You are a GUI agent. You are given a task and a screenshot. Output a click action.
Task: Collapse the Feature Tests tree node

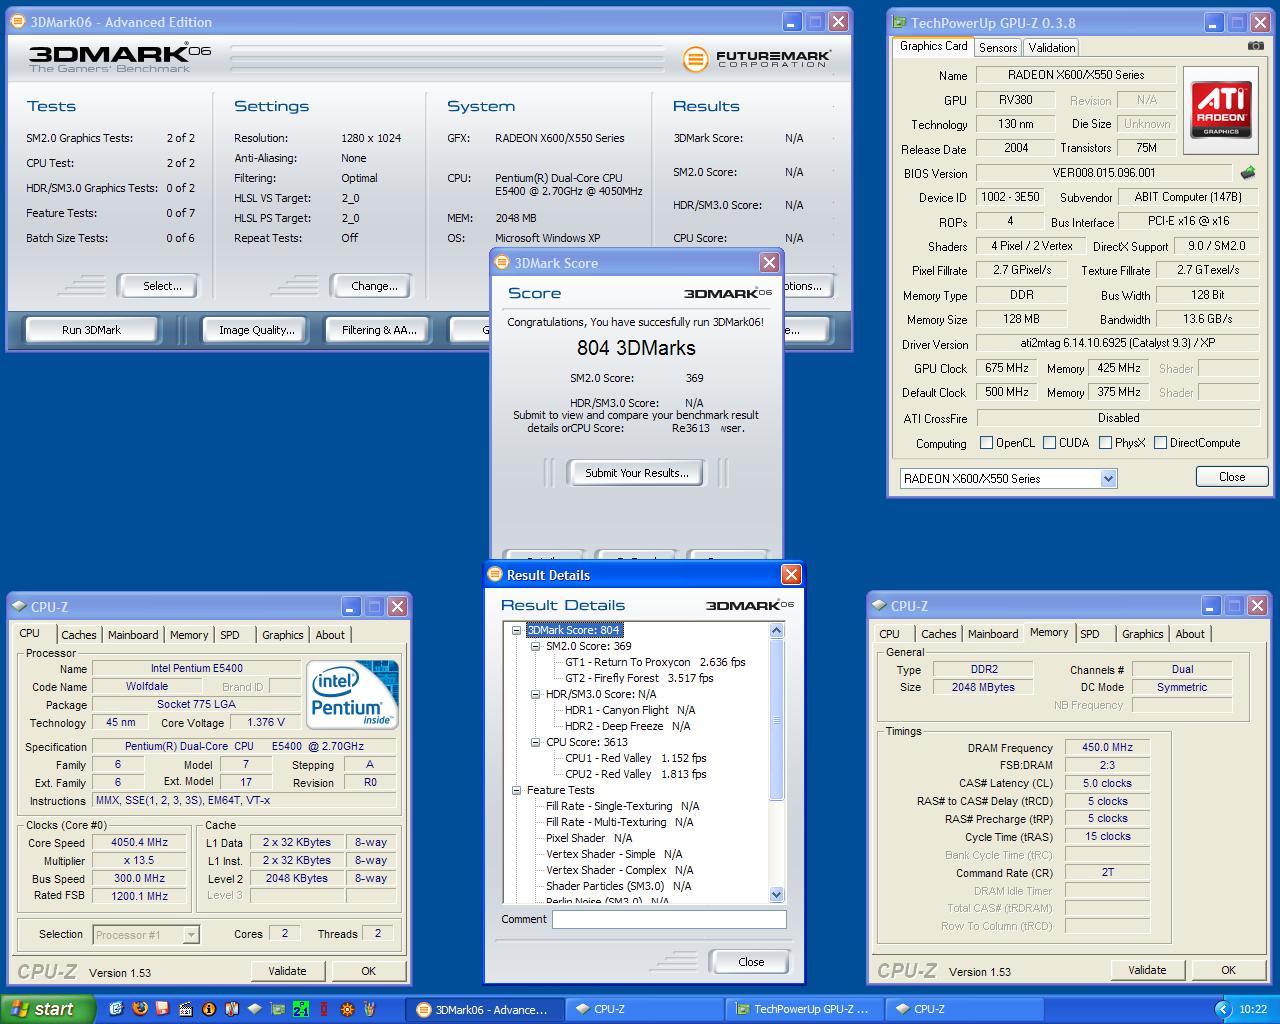[517, 790]
